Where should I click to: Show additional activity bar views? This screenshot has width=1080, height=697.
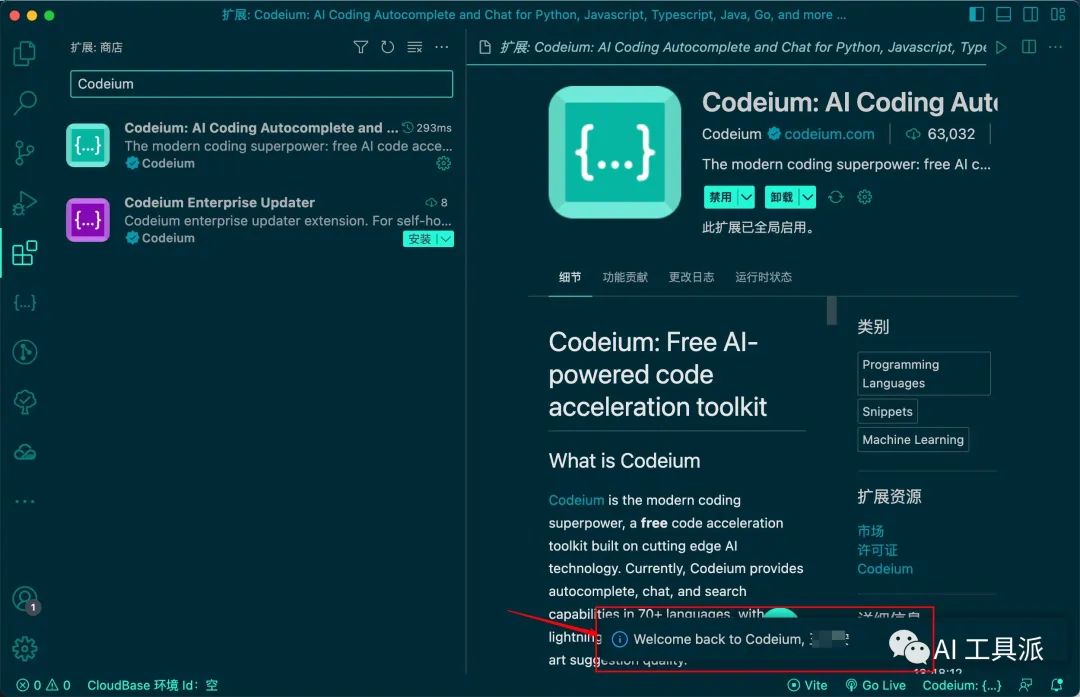tap(25, 501)
